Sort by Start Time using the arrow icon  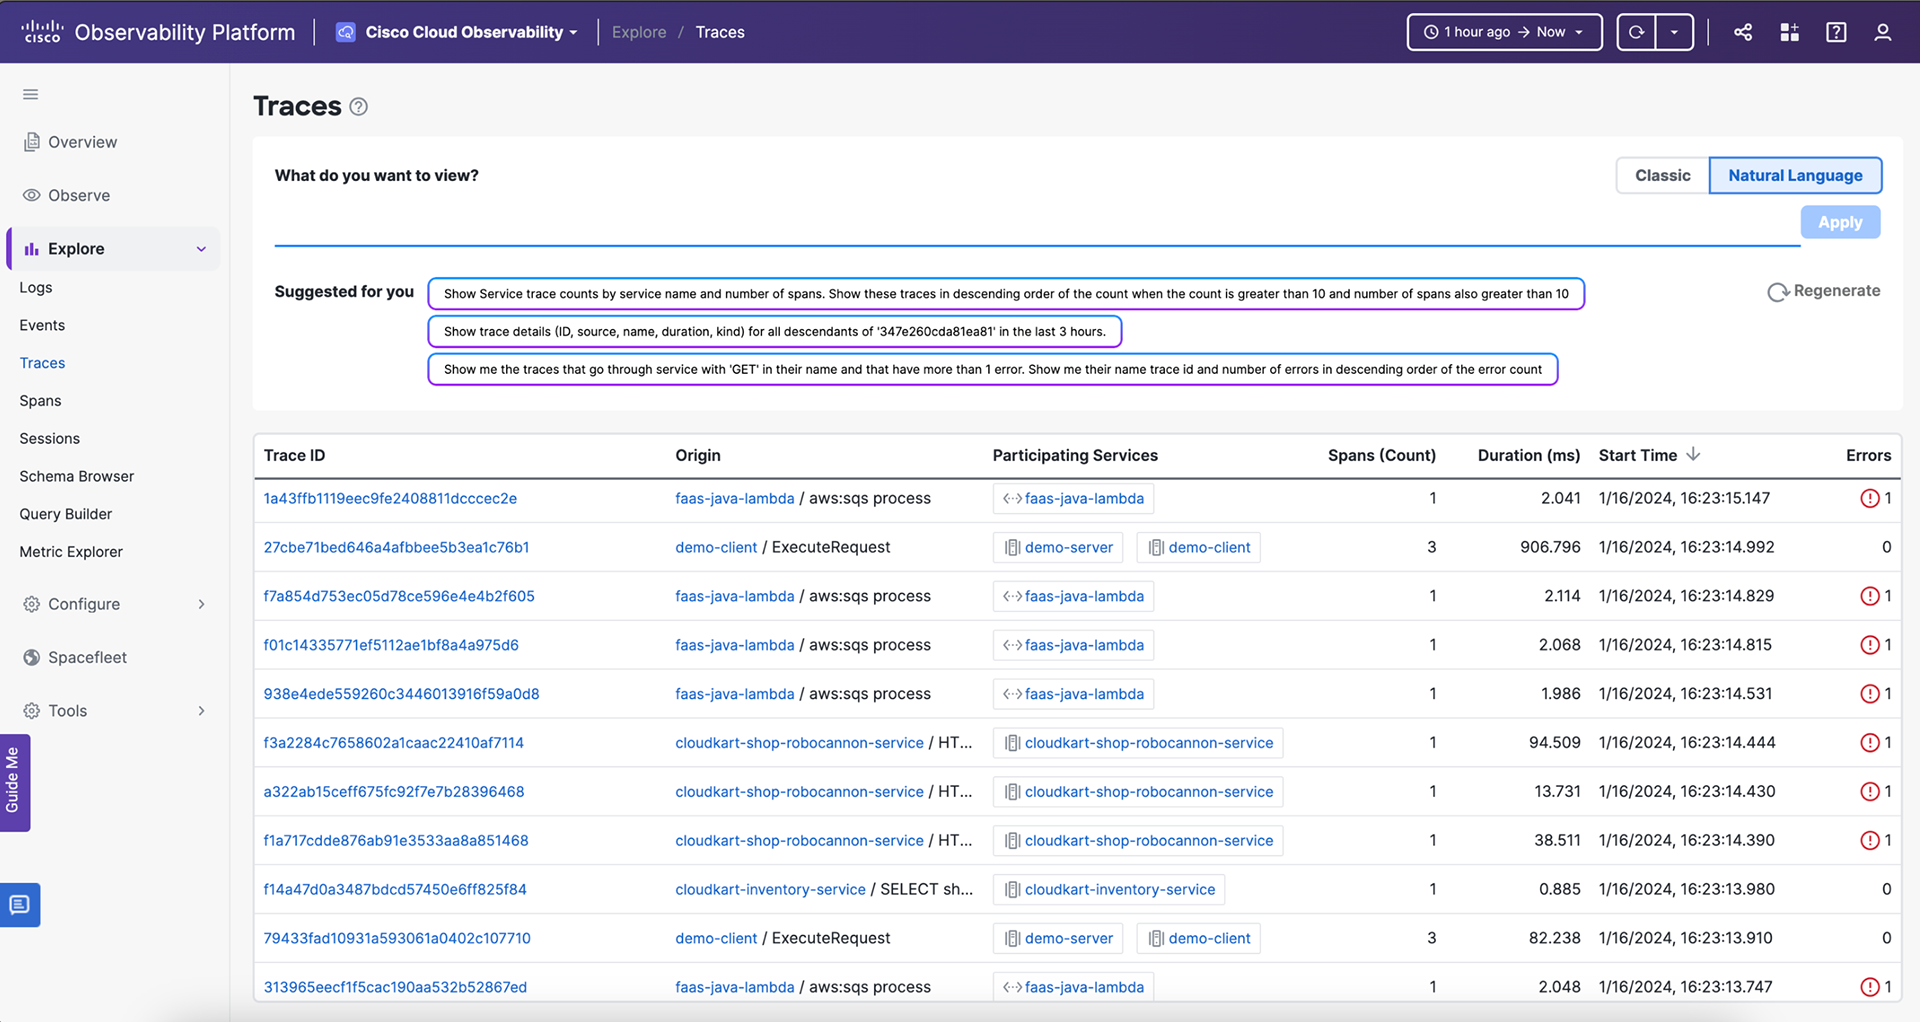[1693, 454]
